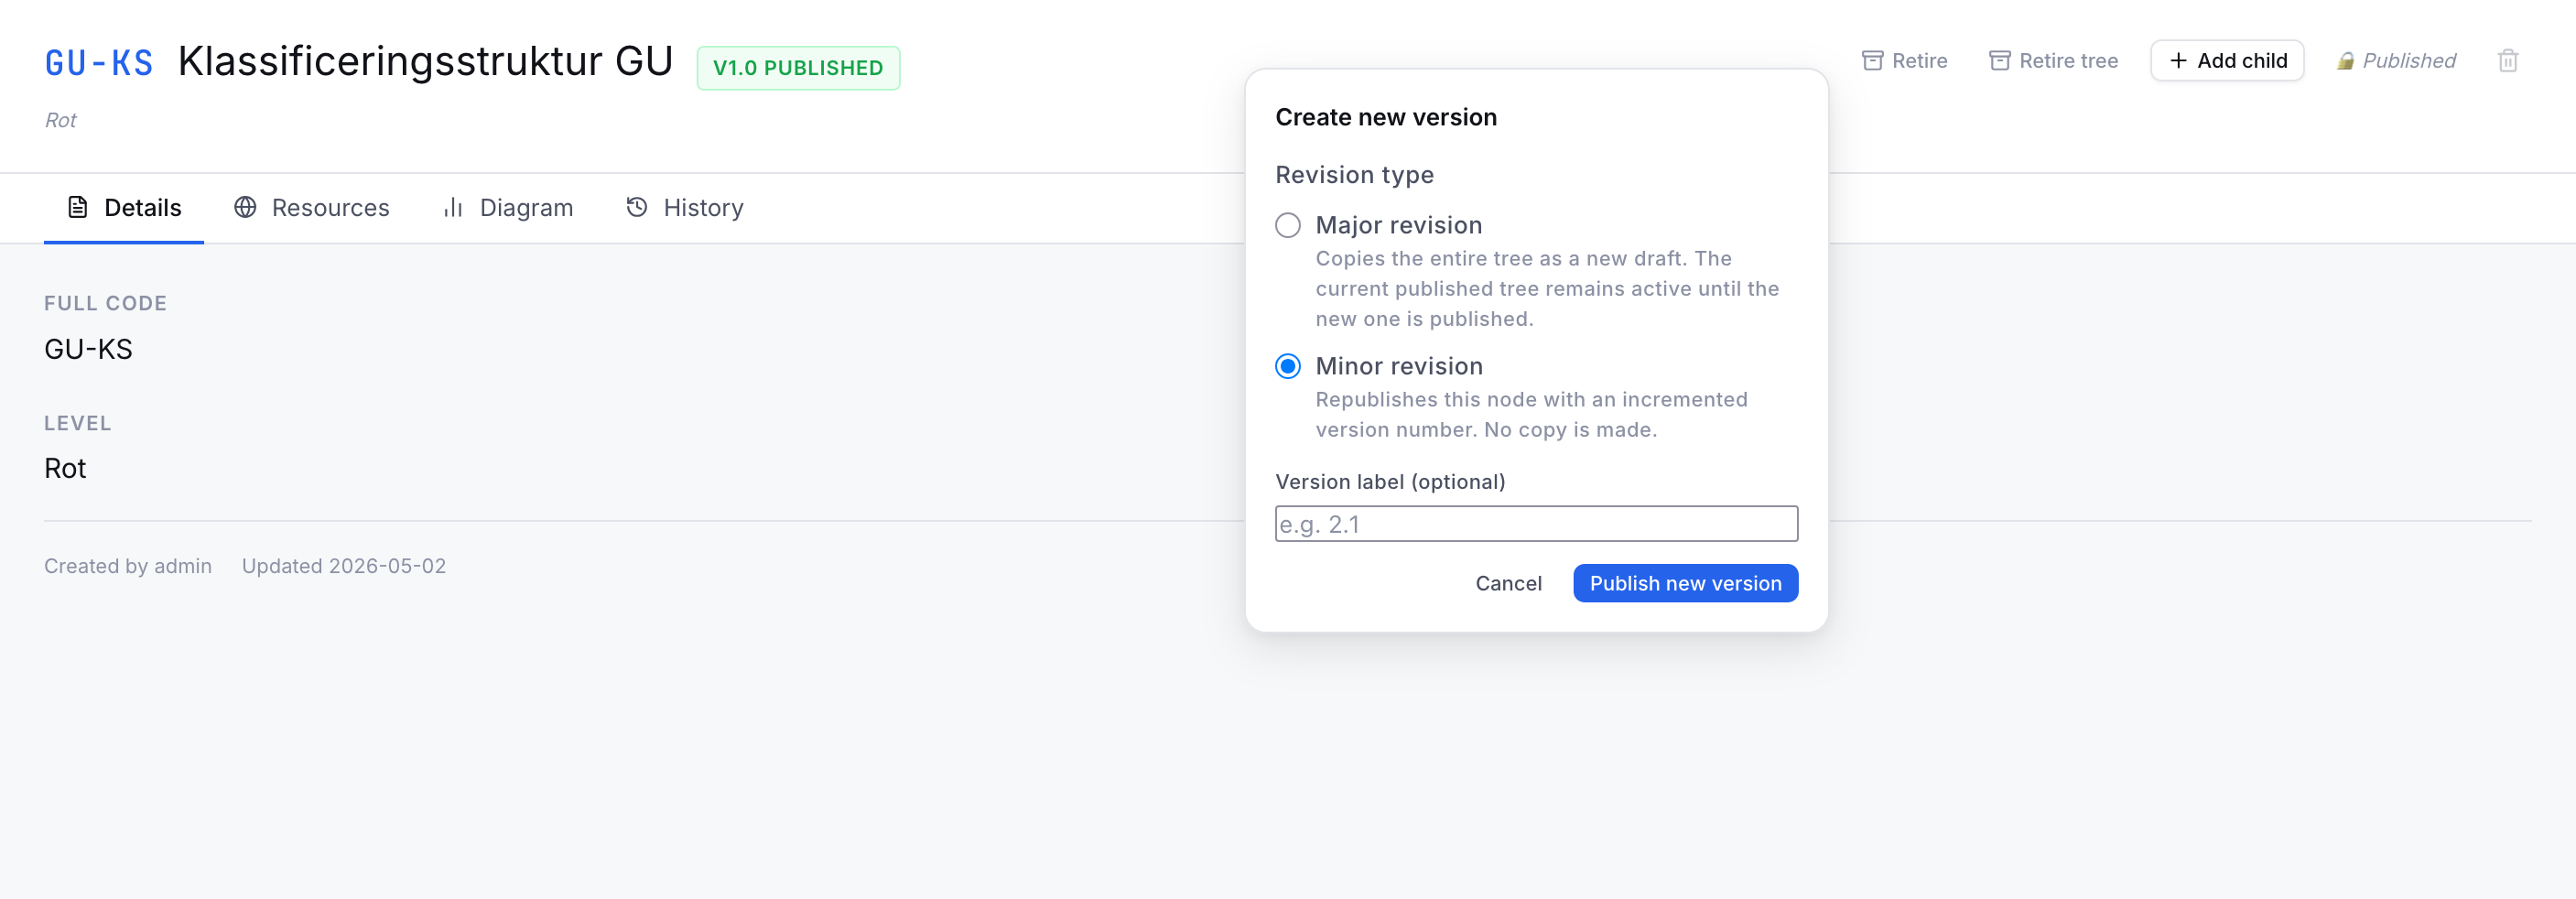
Task: Click the Major revision label text
Action: pos(1398,225)
